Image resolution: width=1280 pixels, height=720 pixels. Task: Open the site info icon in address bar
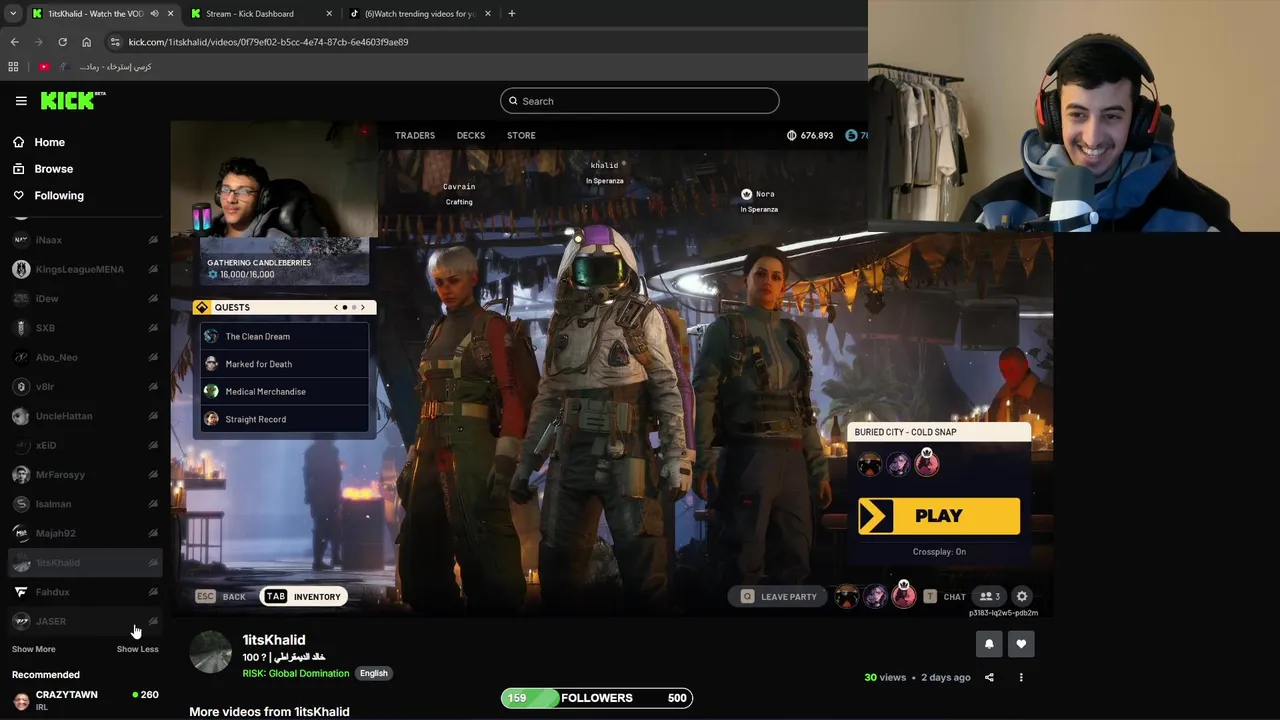[x=115, y=42]
